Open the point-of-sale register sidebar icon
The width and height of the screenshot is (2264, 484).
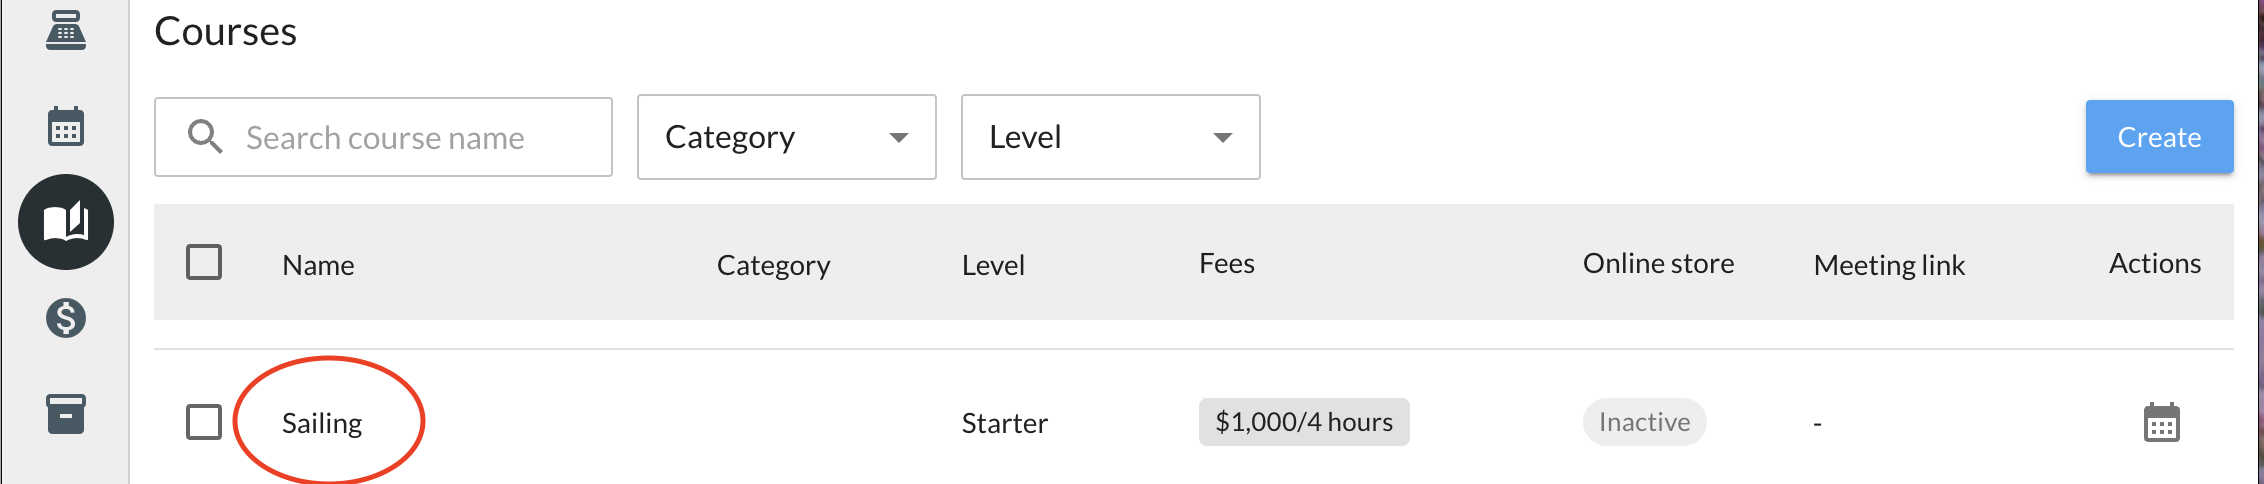[66, 30]
